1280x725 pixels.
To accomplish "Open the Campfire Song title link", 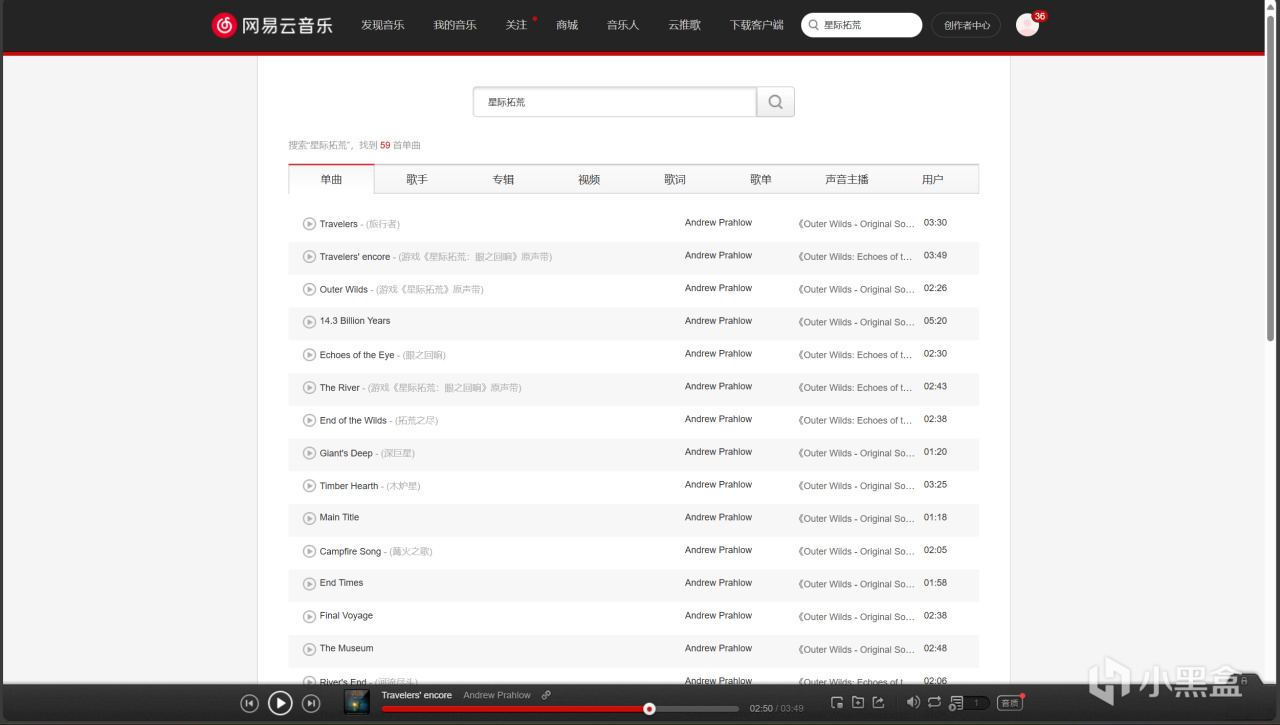I will 350,552.
